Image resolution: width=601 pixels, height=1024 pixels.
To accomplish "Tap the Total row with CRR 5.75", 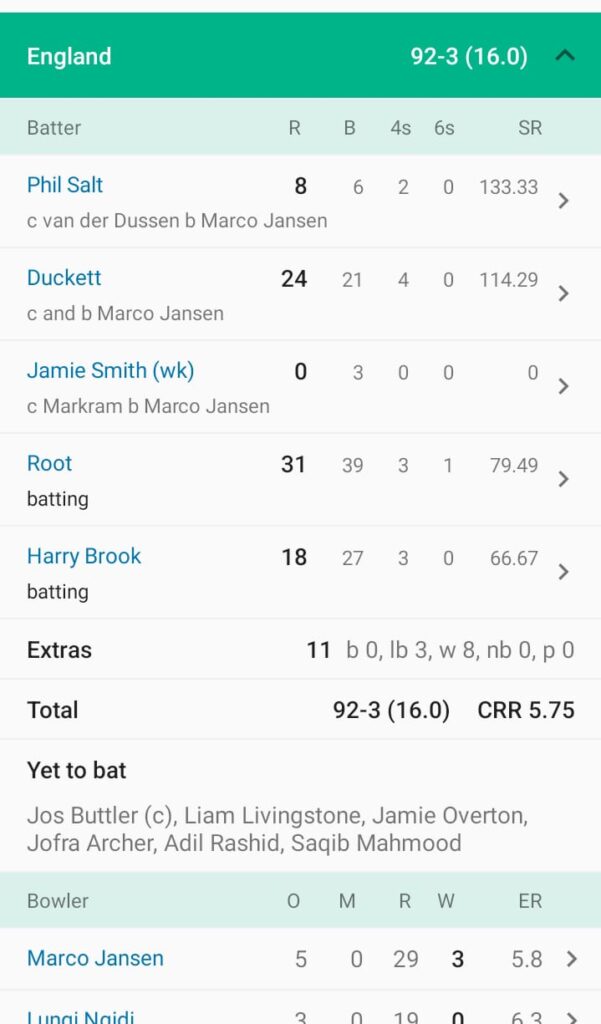I will (300, 710).
